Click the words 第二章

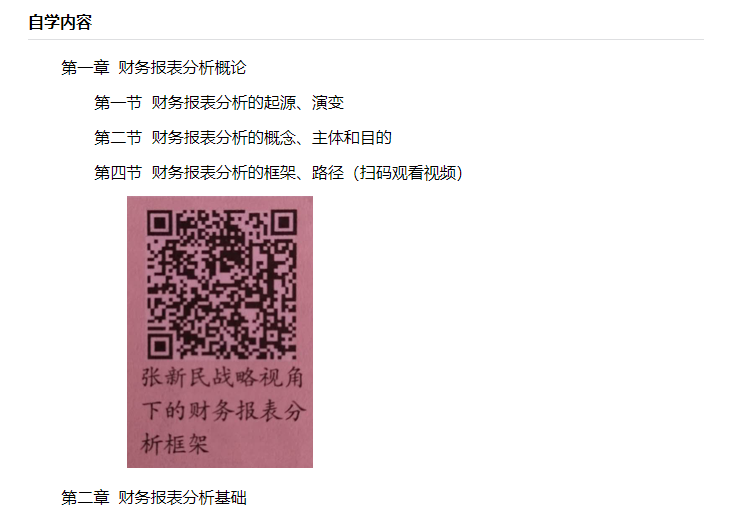pos(85,497)
